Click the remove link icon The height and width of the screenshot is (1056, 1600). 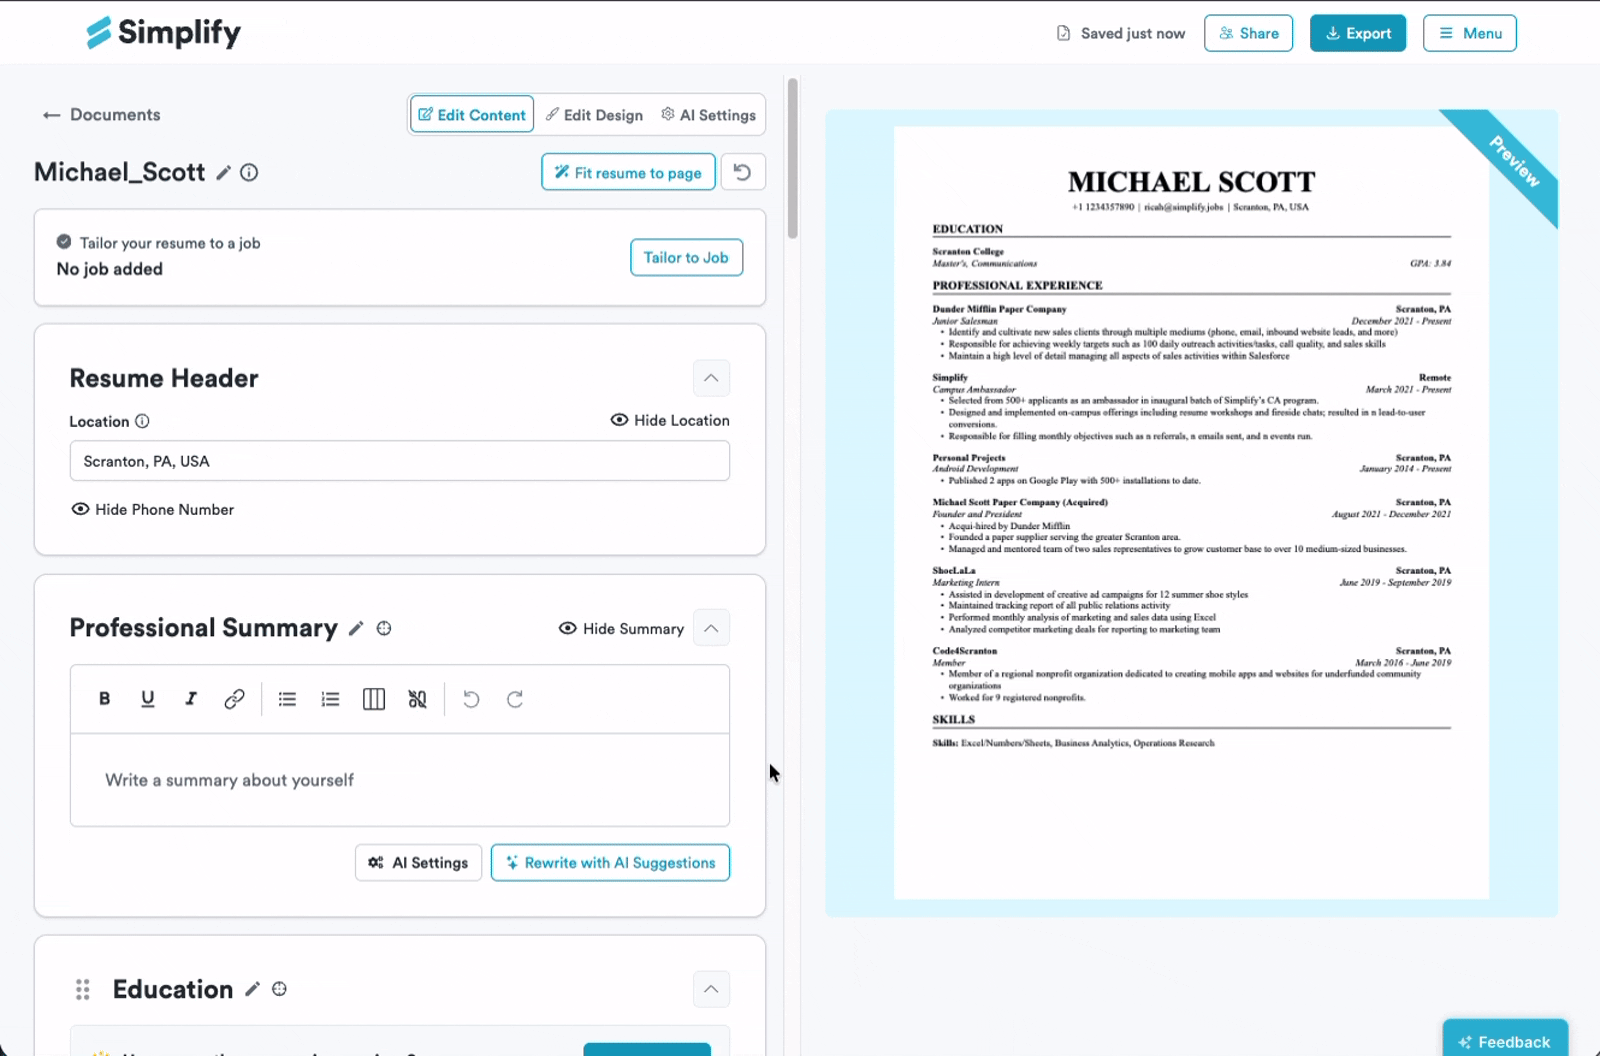[x=417, y=699]
